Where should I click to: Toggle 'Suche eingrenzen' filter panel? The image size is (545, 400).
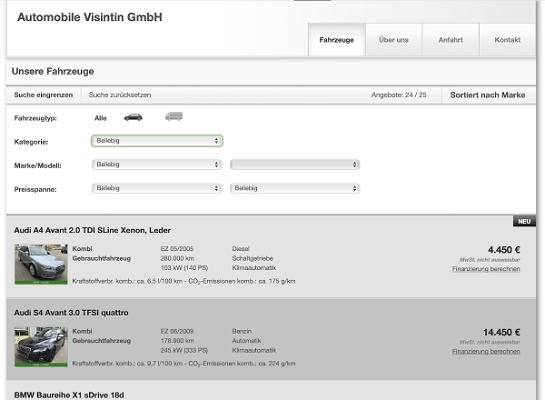[43, 95]
